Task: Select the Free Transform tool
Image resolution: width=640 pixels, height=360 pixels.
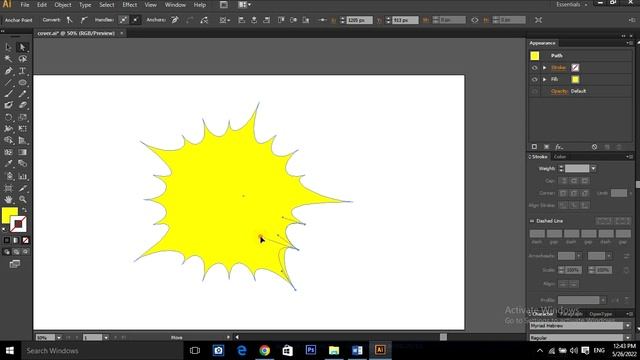Action: (22, 129)
